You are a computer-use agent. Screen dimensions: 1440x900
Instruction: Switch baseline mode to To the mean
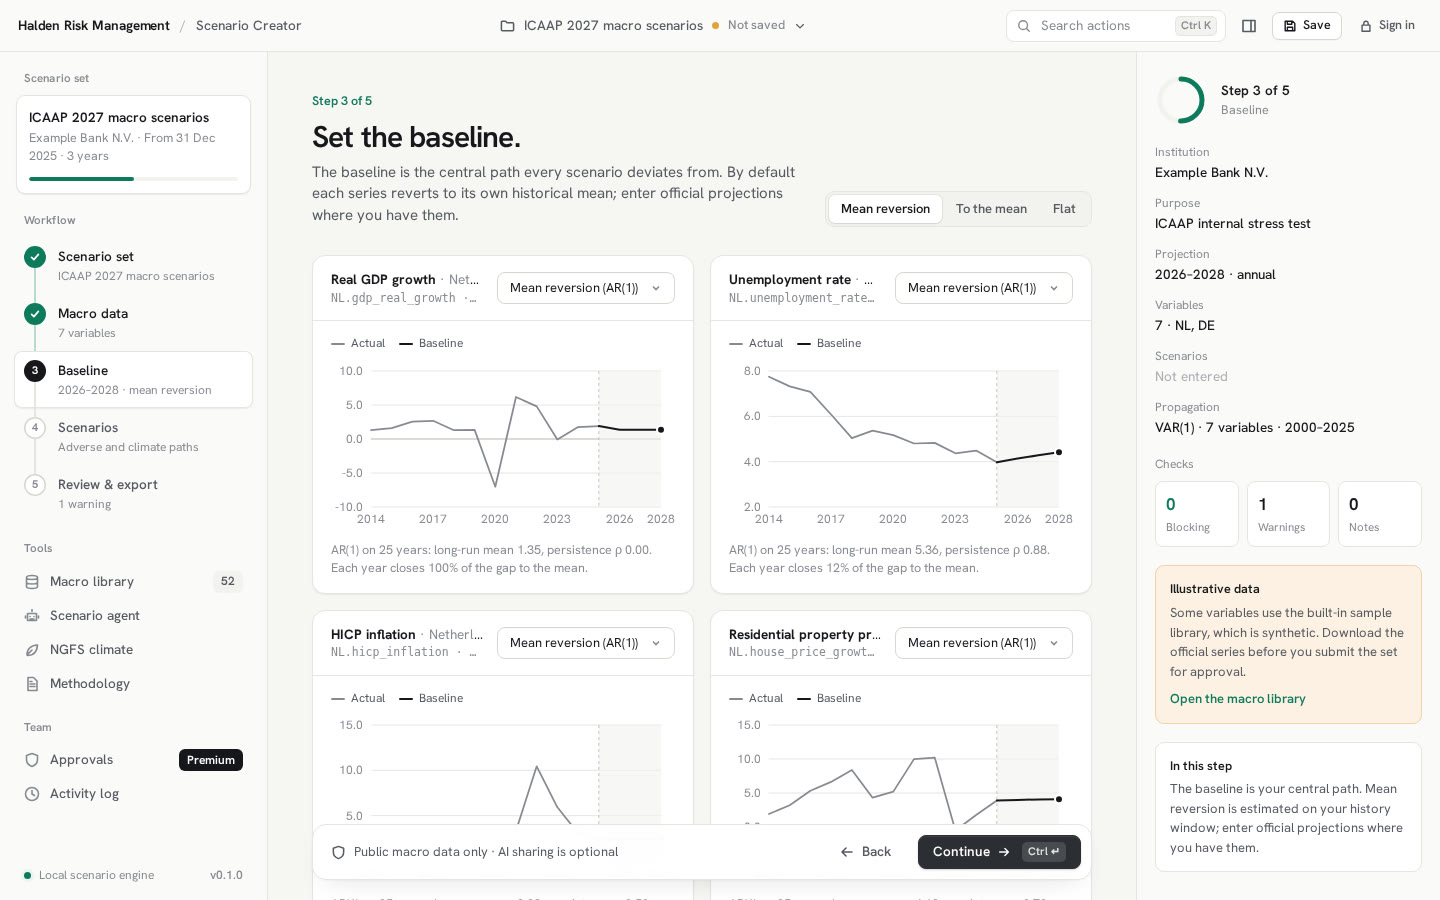tap(991, 209)
